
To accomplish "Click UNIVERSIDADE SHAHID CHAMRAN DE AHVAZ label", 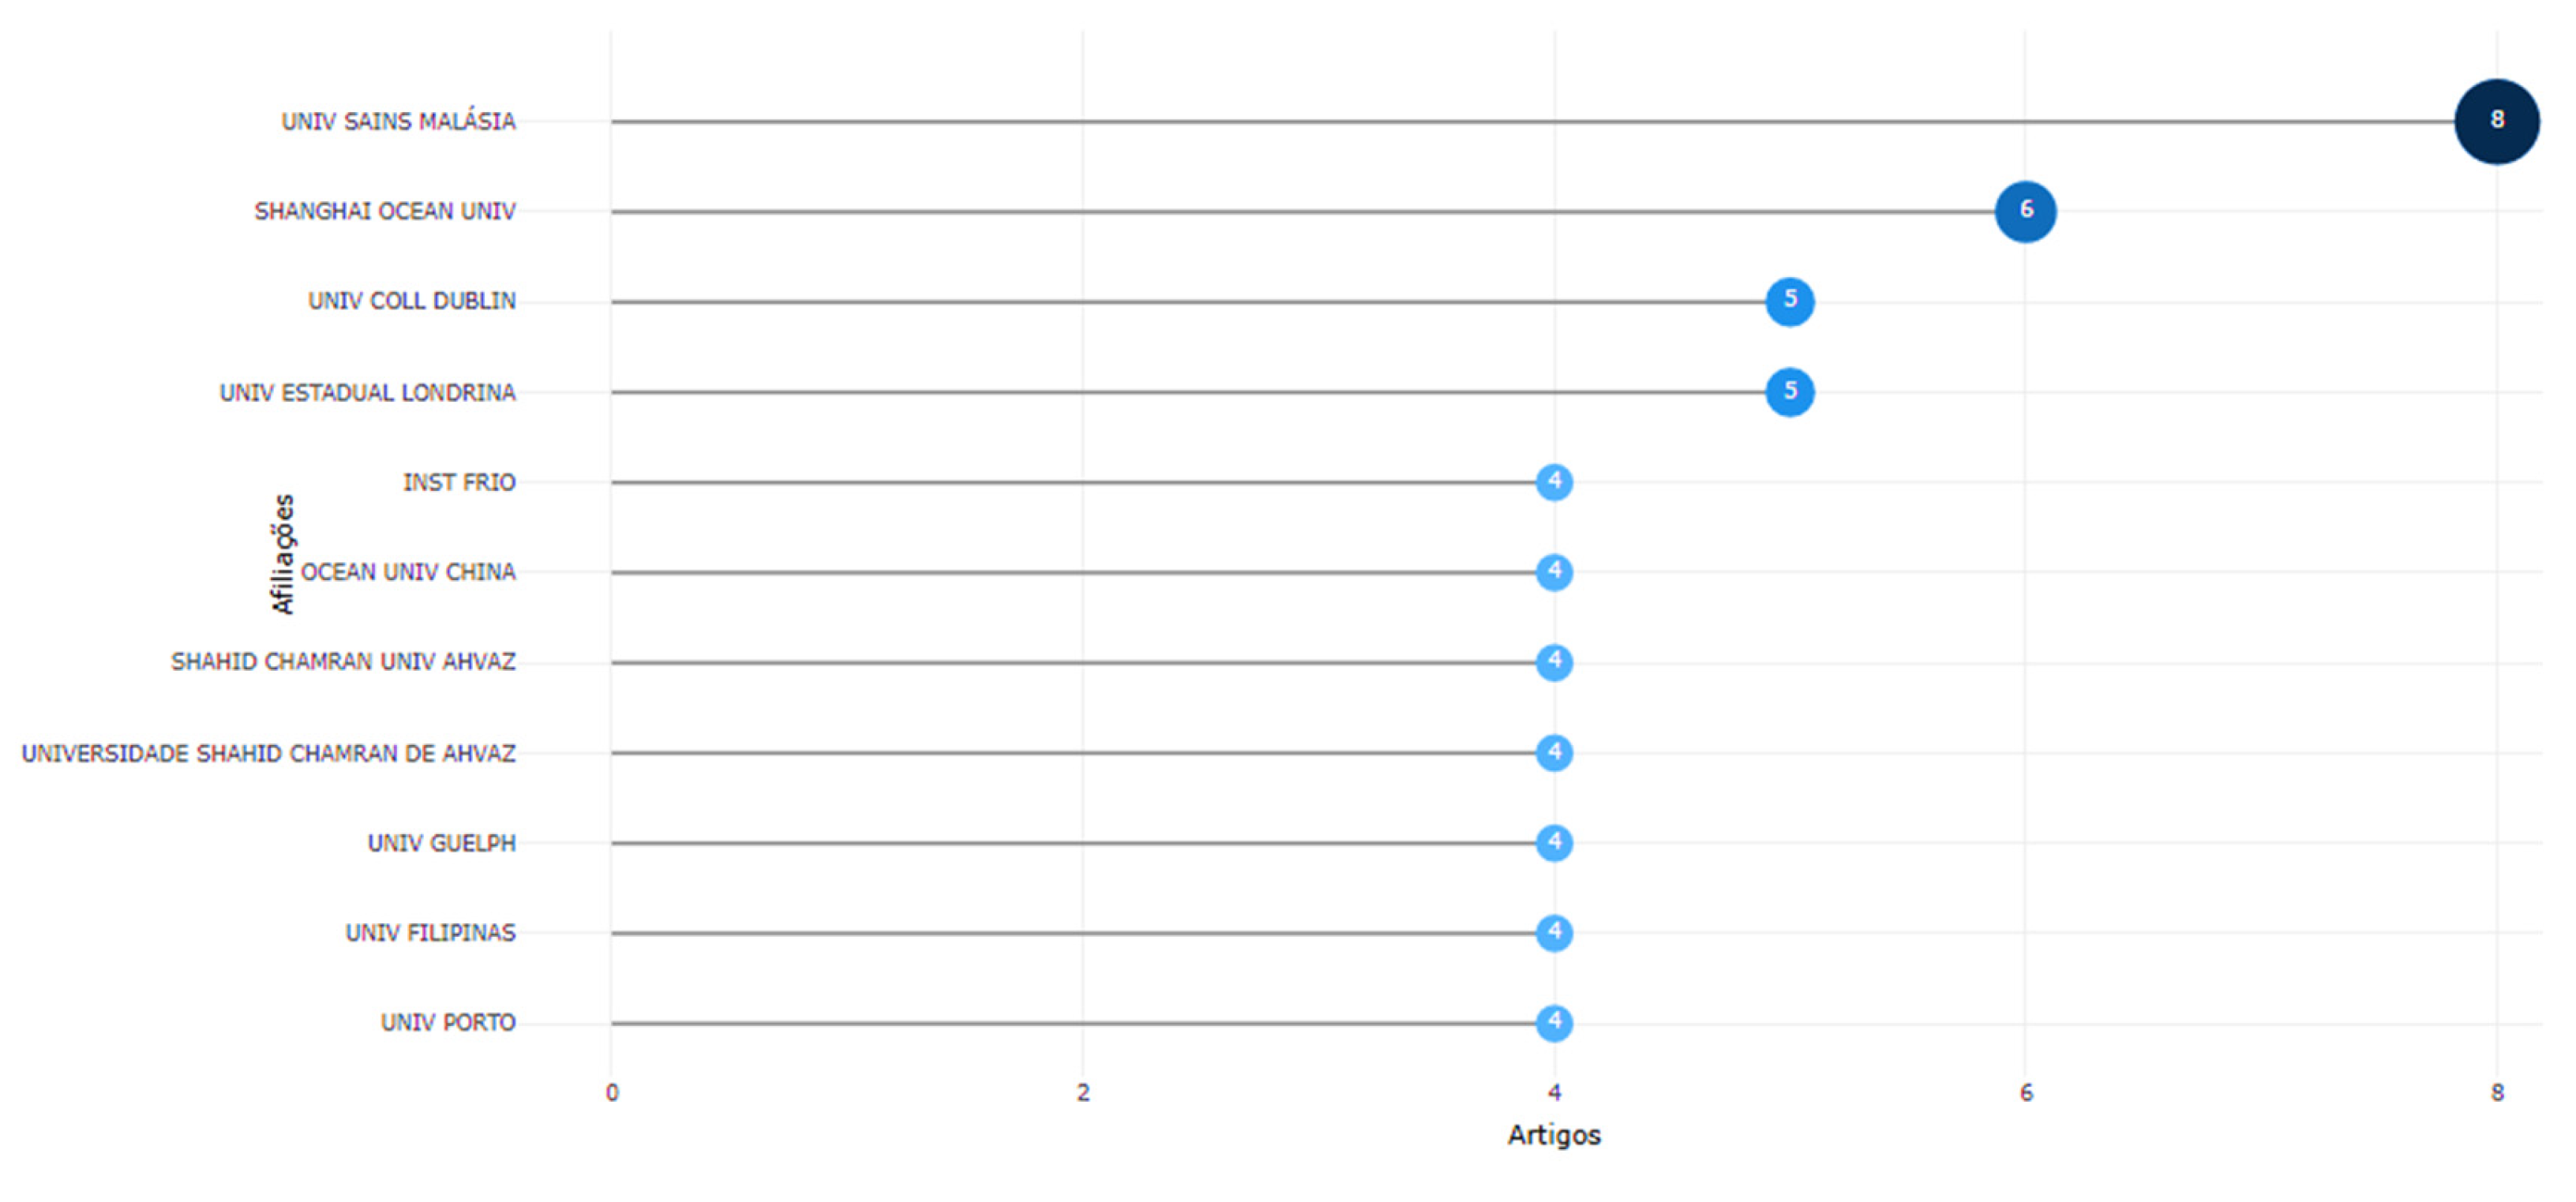I will pos(269,753).
